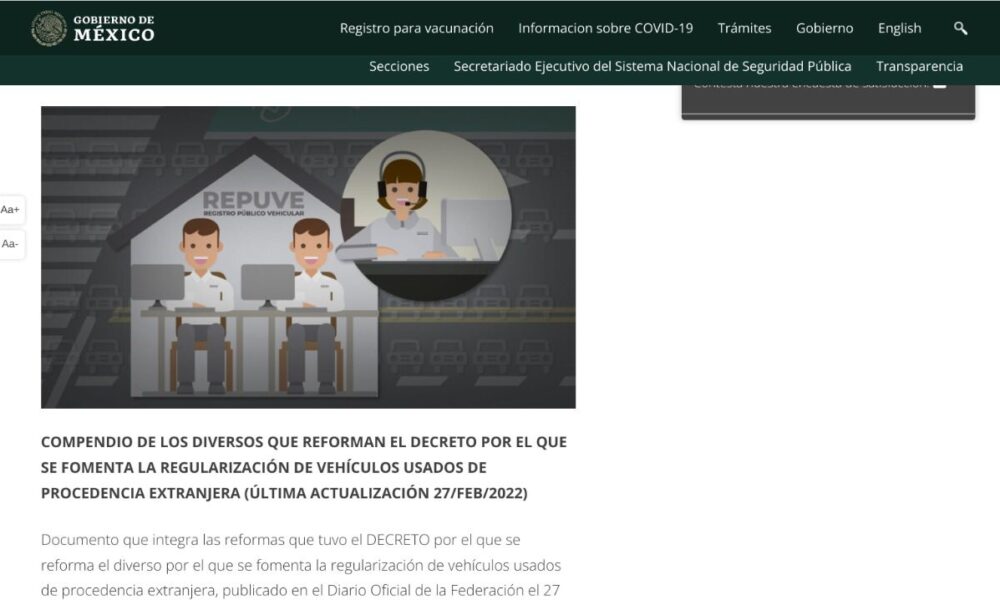This screenshot has width=1000, height=600.
Task: Go to Informacion sobre COVID-19
Action: pos(605,28)
